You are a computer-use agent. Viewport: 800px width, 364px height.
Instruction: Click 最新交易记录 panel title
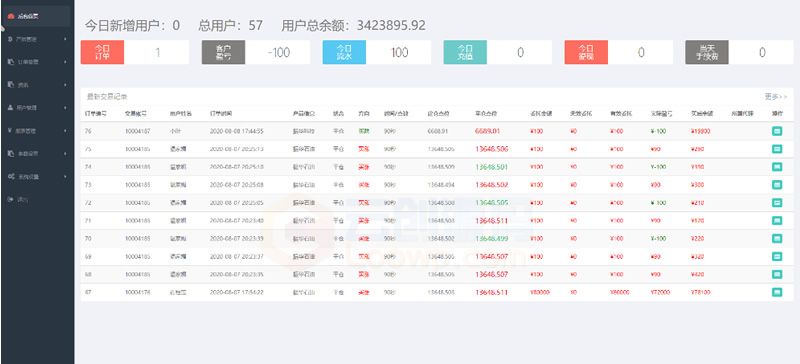pos(107,96)
